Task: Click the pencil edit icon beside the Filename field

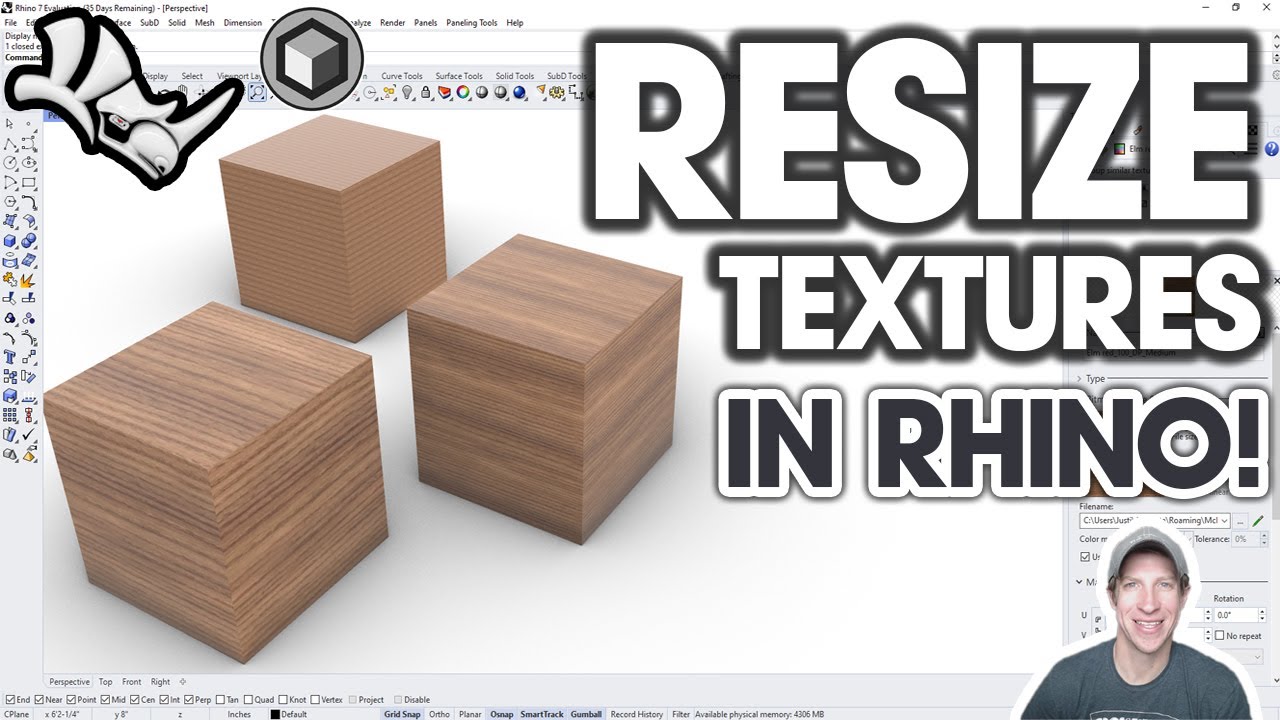Action: pos(1258,521)
